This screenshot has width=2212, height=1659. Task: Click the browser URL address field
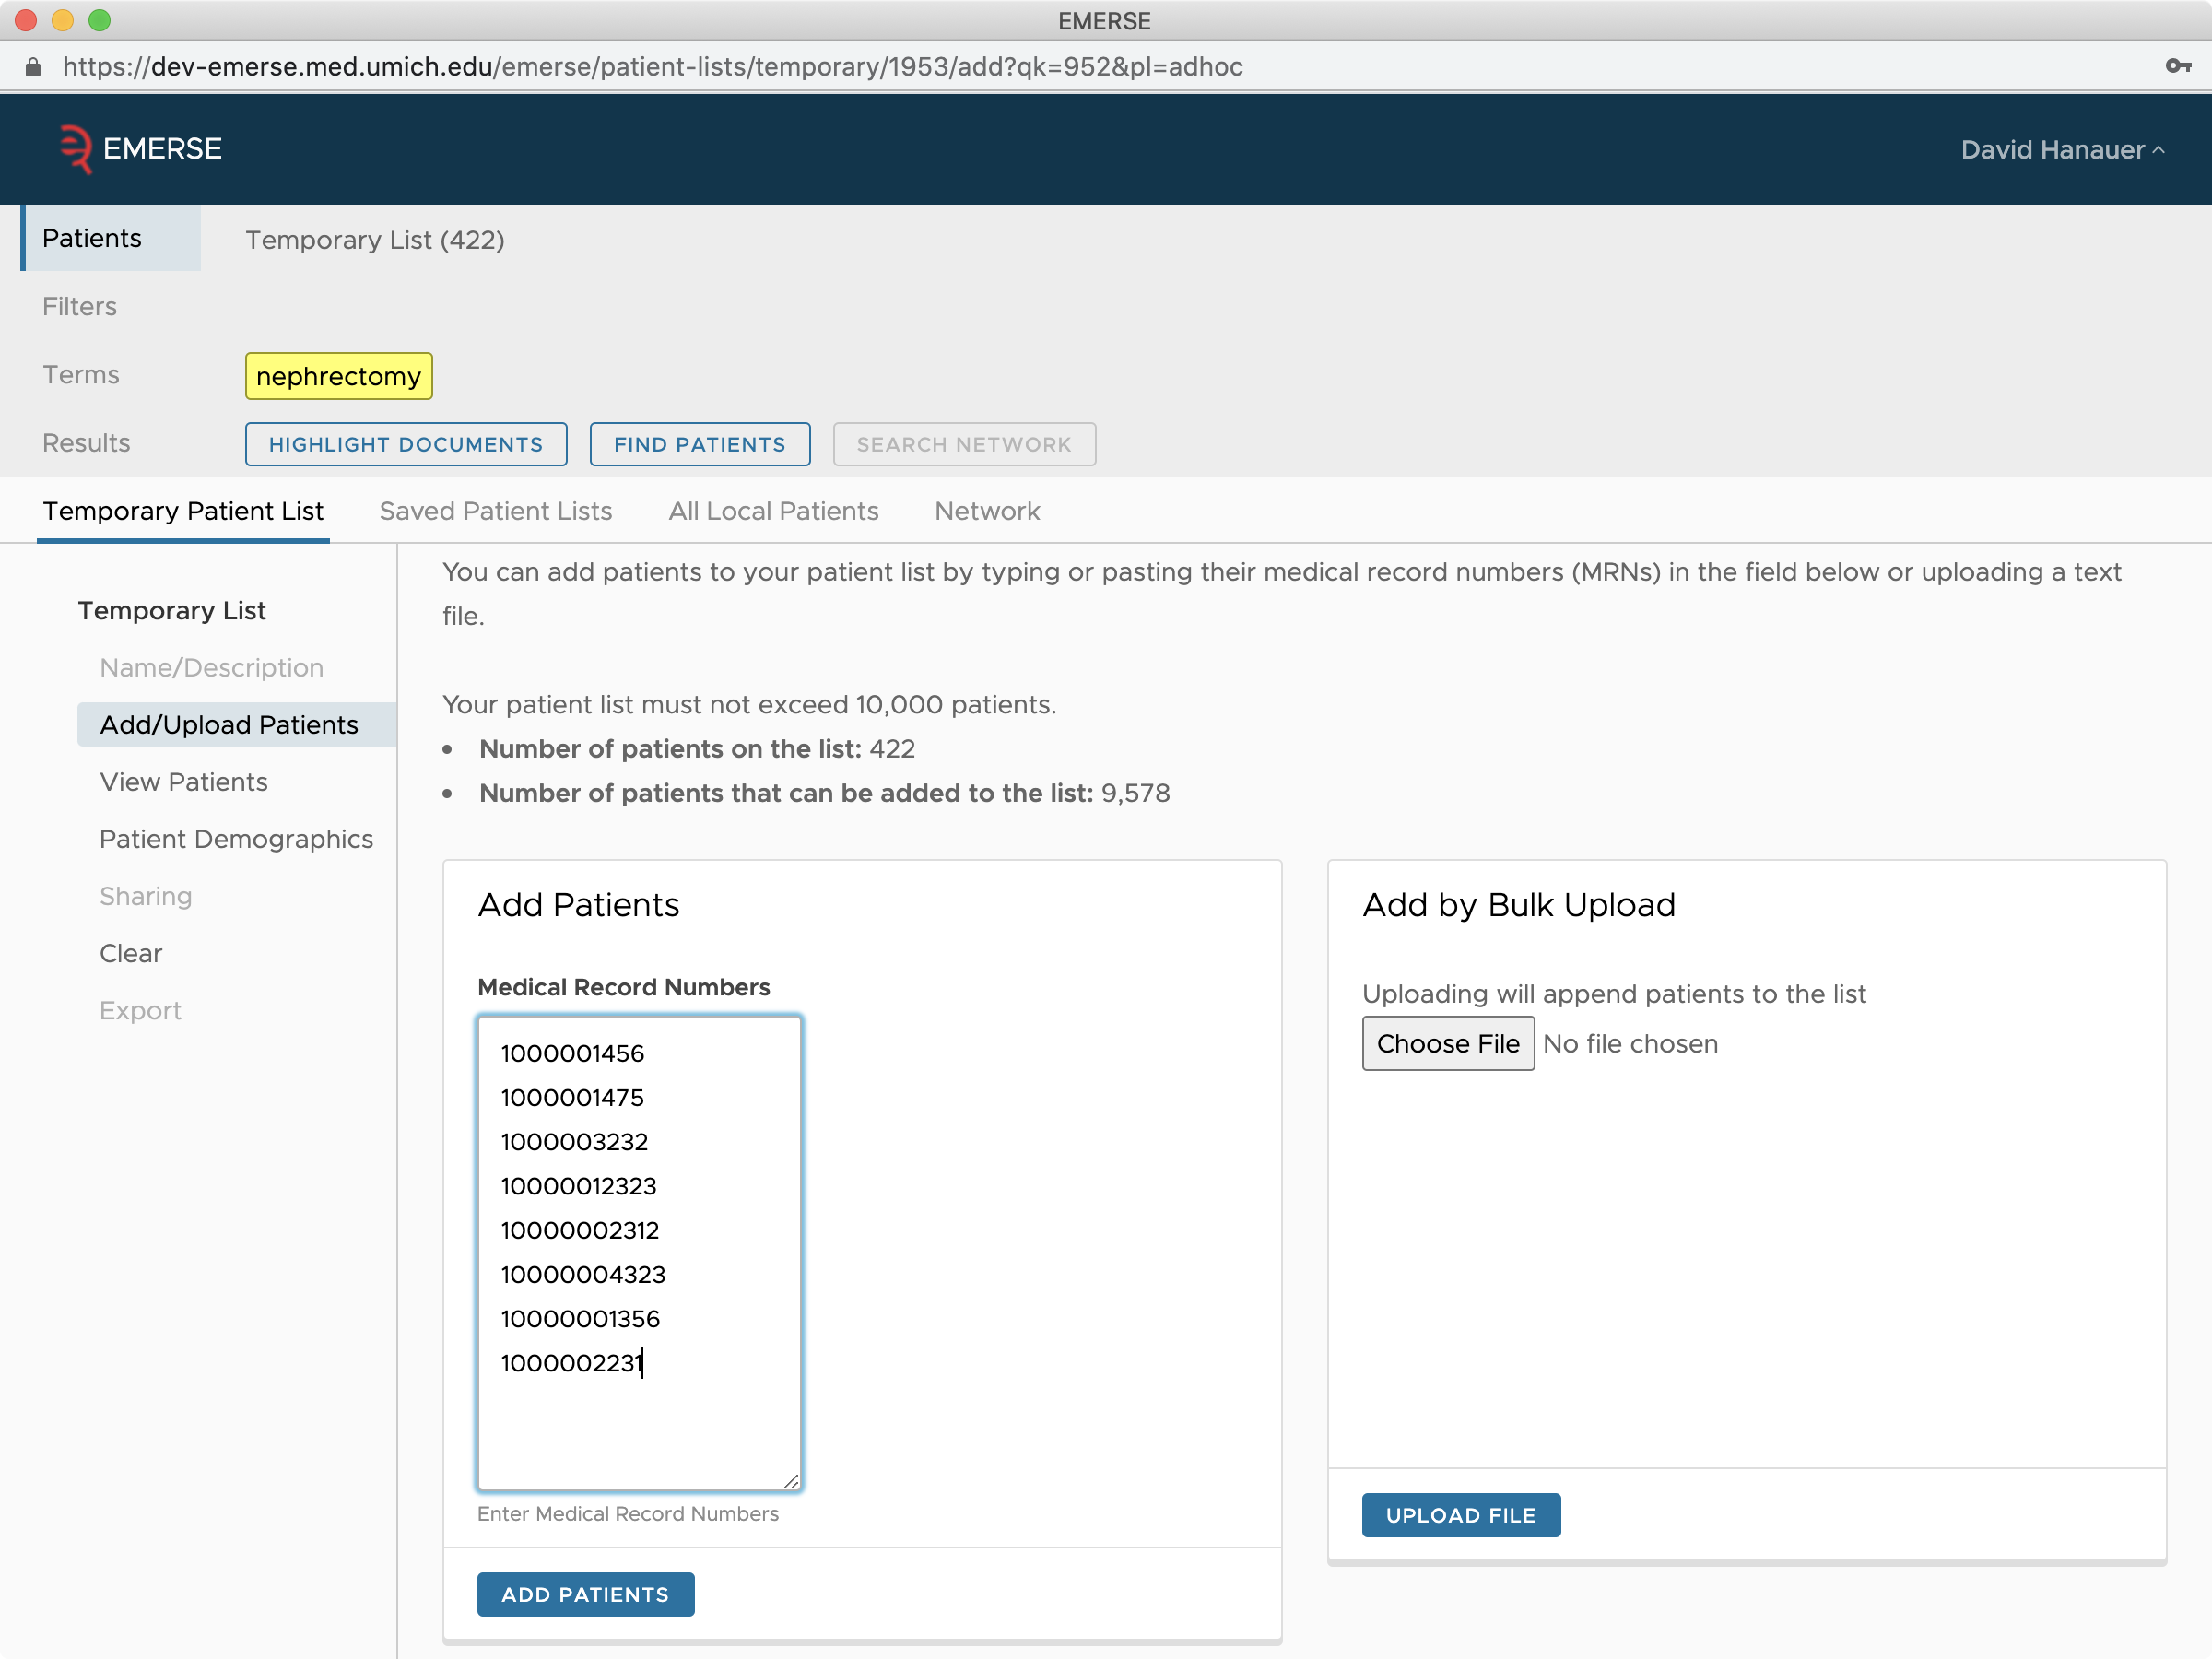pos(652,66)
